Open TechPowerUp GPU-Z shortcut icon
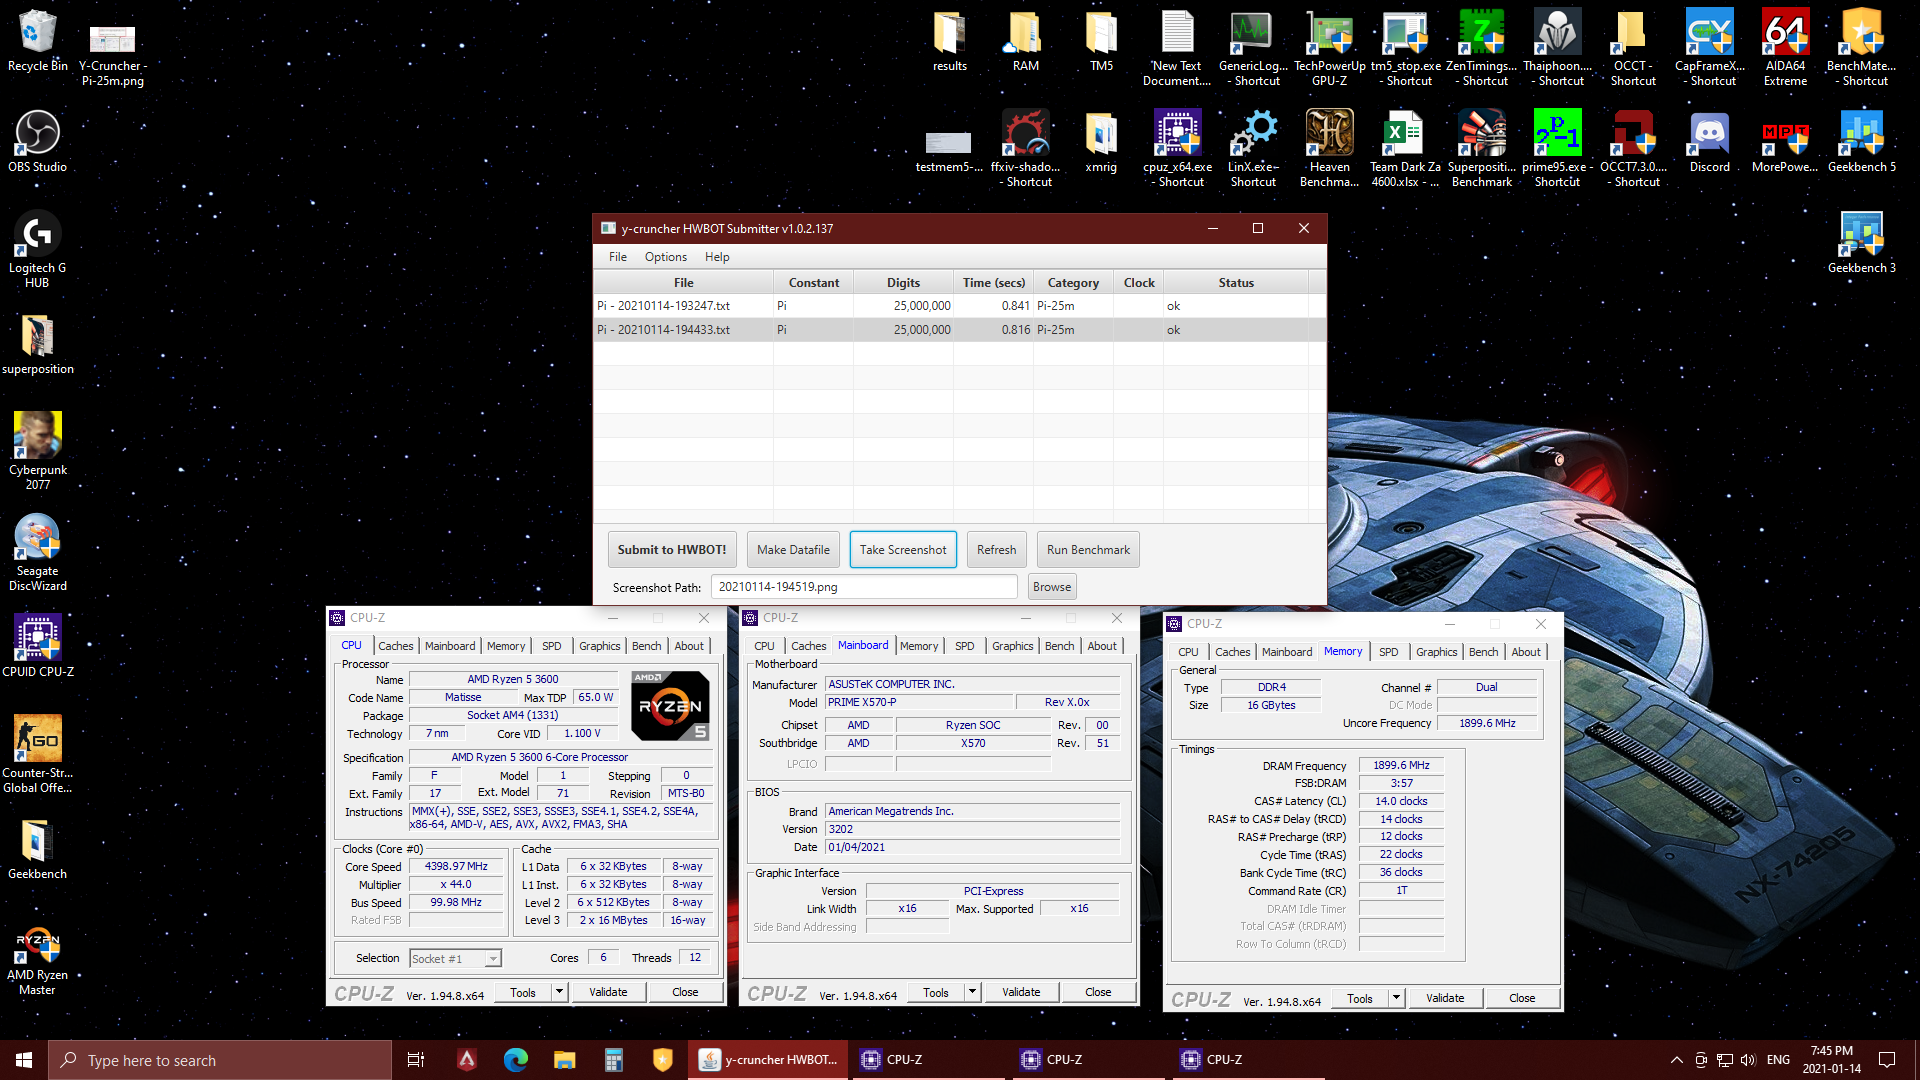1920x1080 pixels. point(1330,47)
